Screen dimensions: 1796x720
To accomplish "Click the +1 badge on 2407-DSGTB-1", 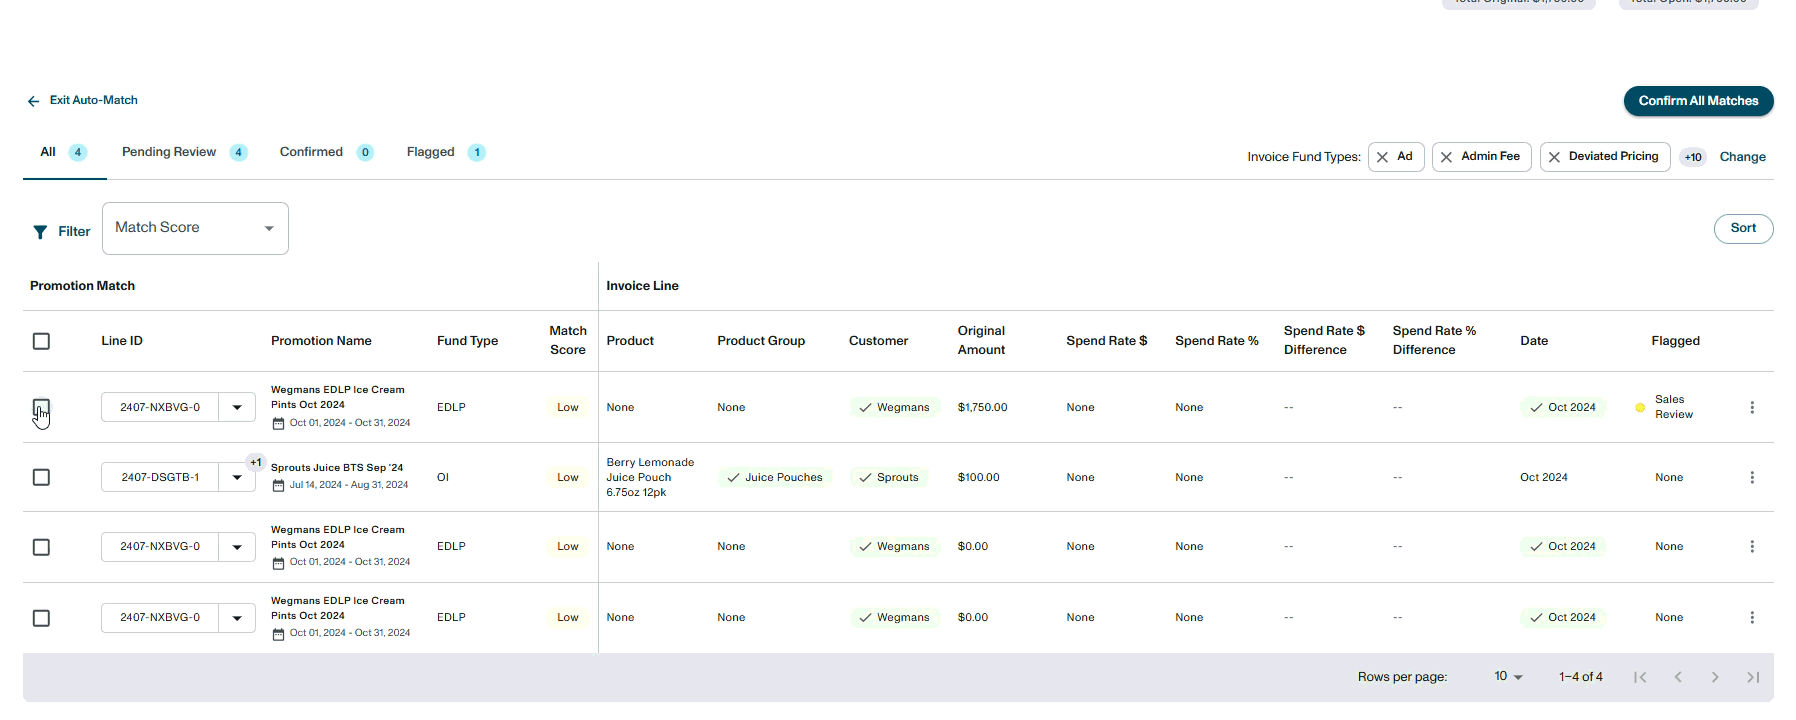I will 256,462.
